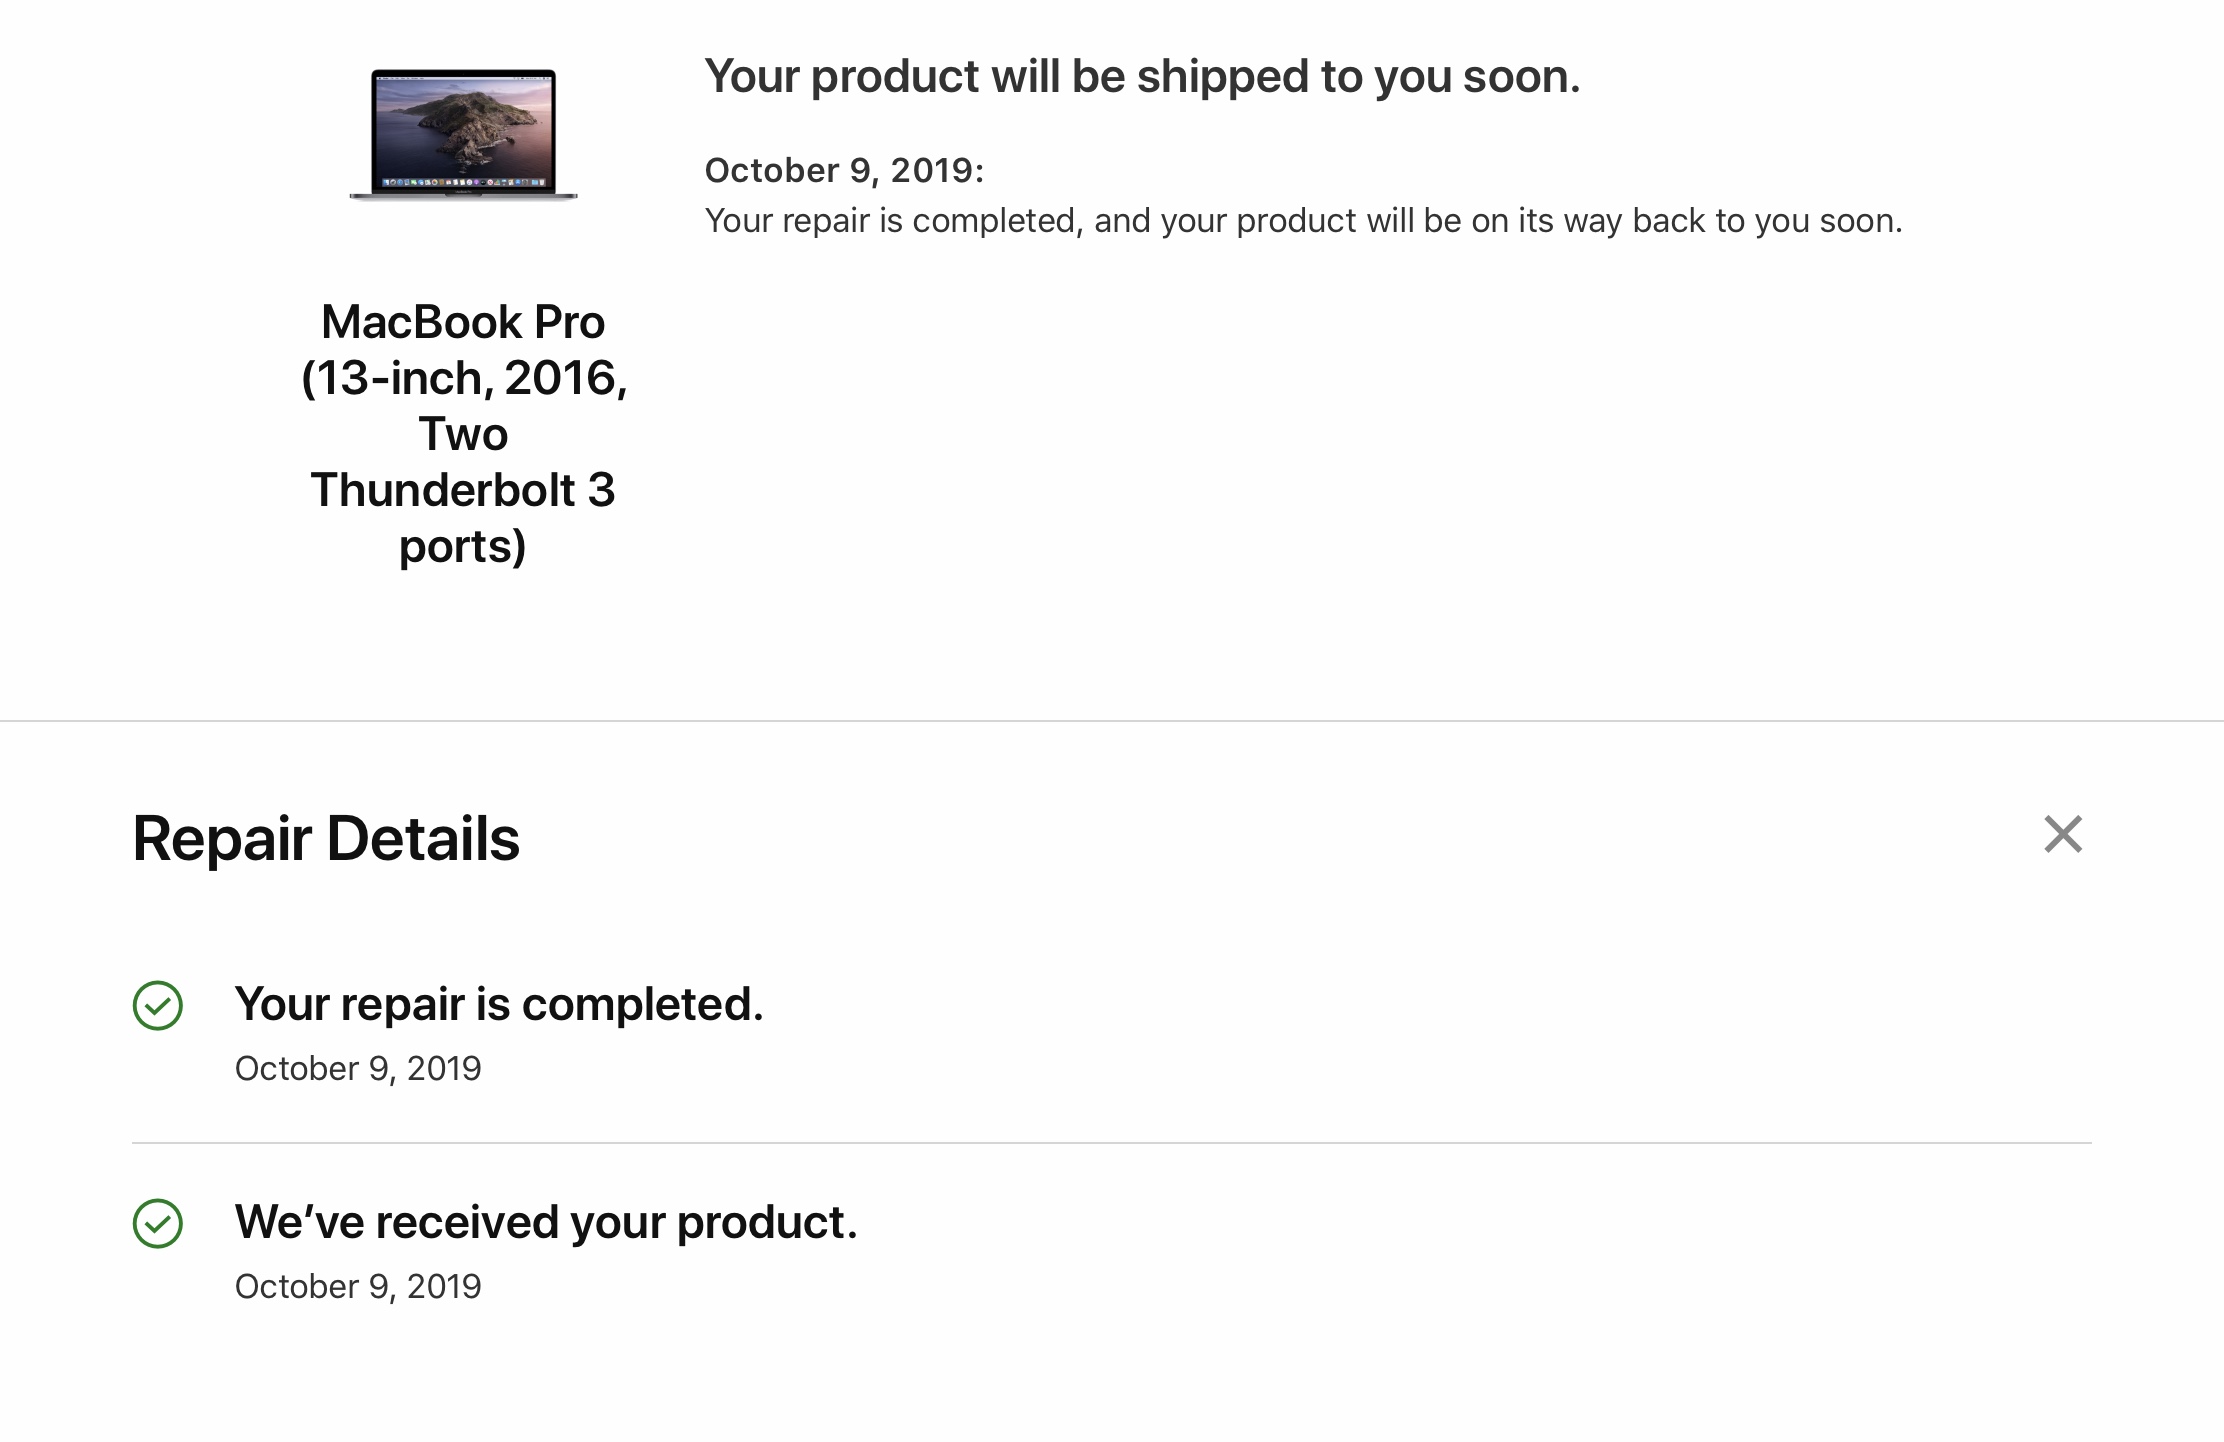Click the Dock shown on the MacBook image
This screenshot has width=2224, height=1442.
click(x=463, y=183)
